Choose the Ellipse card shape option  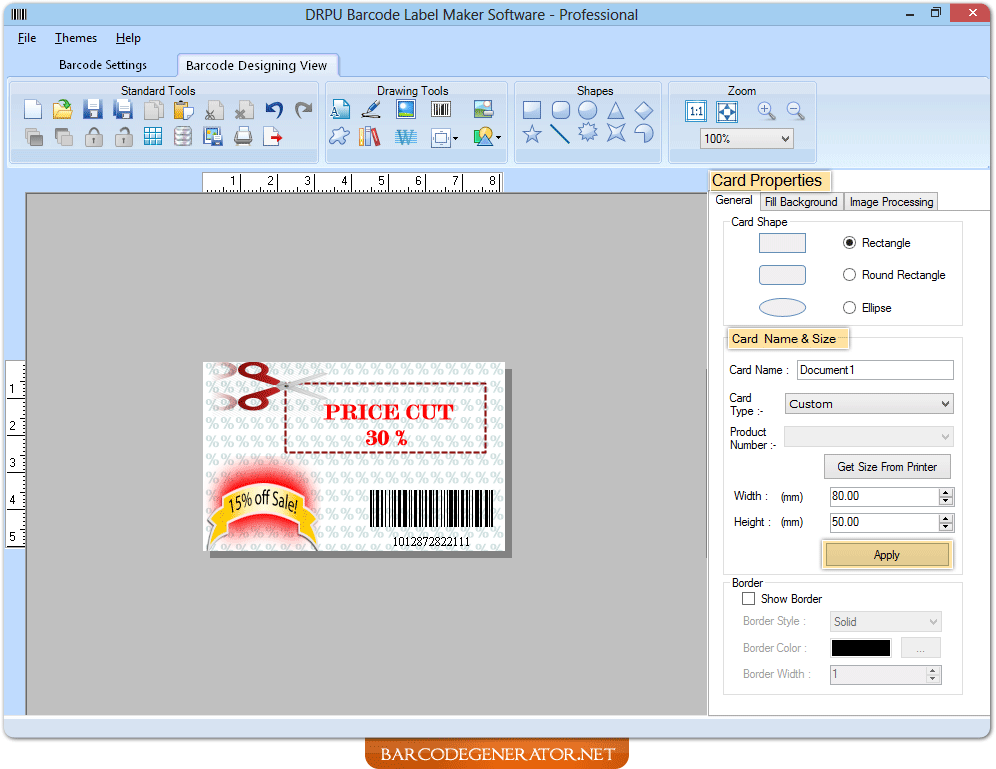coord(849,307)
